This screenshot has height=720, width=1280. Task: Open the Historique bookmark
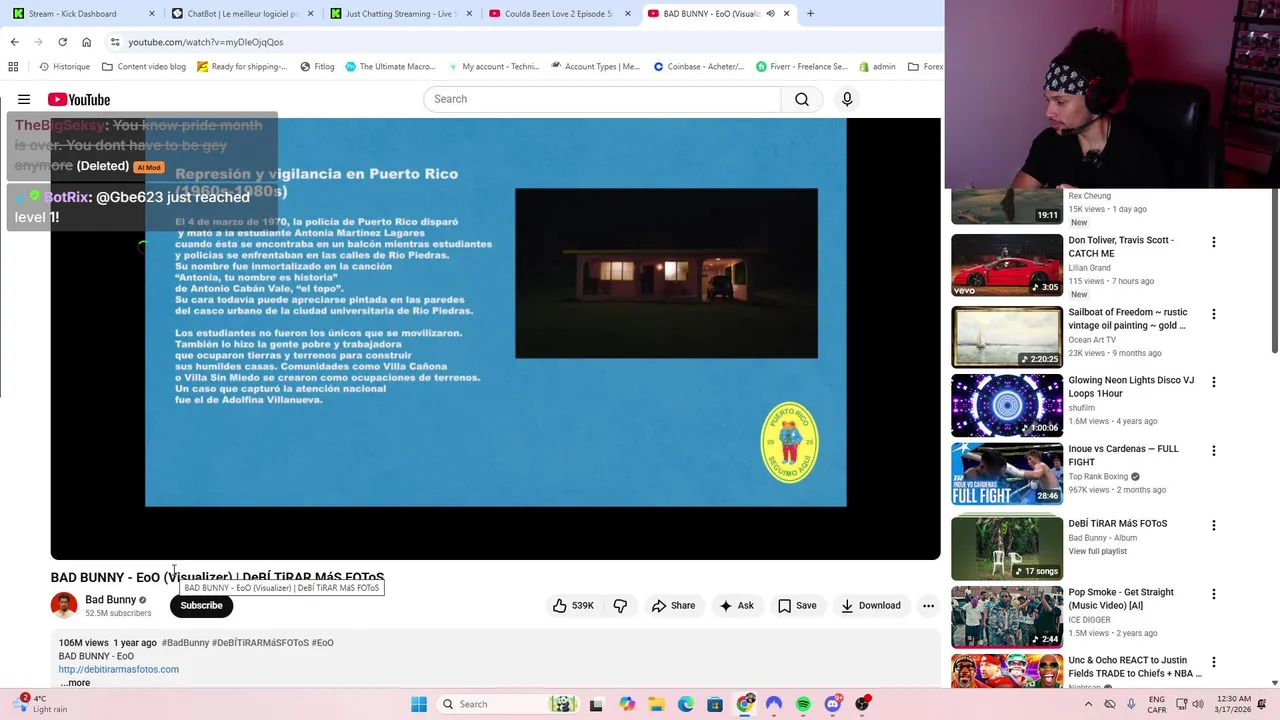[64, 66]
